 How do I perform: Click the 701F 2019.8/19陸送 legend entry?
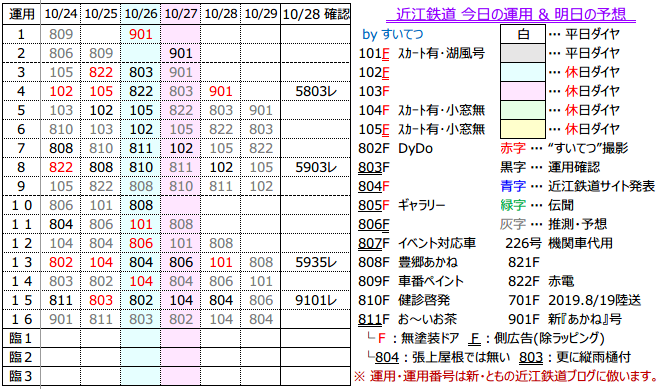tap(574, 300)
